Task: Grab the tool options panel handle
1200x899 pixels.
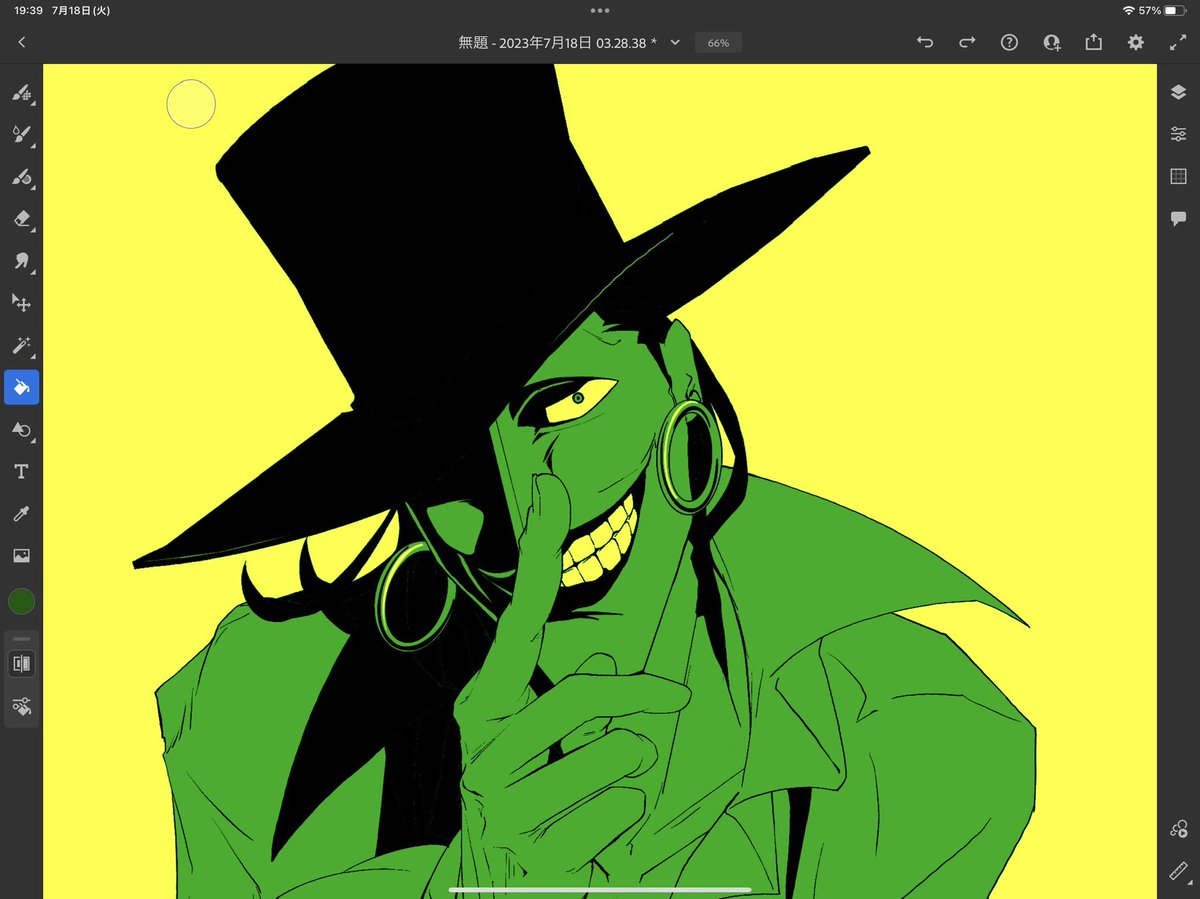Action: point(21,638)
